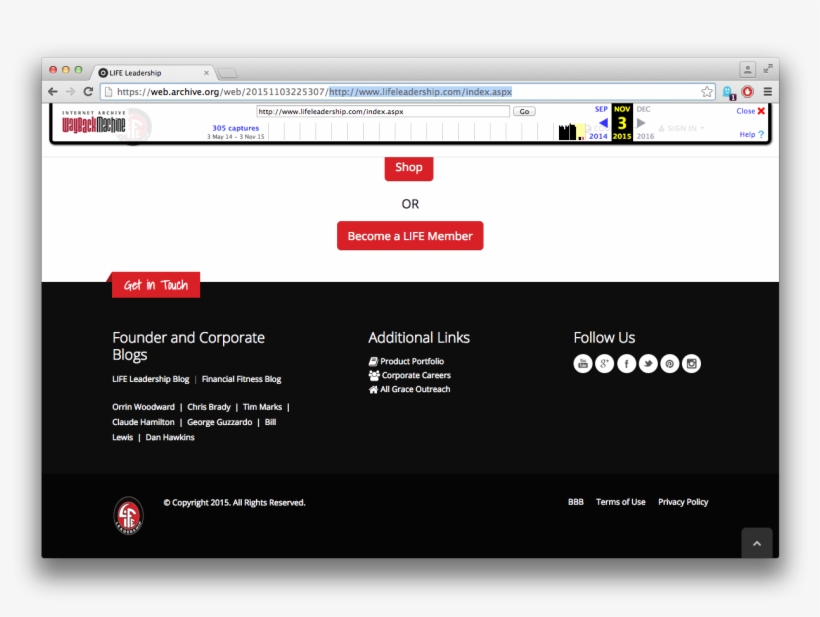
Task: Click the forward arrow toward 2016
Action: pyautogui.click(x=640, y=123)
